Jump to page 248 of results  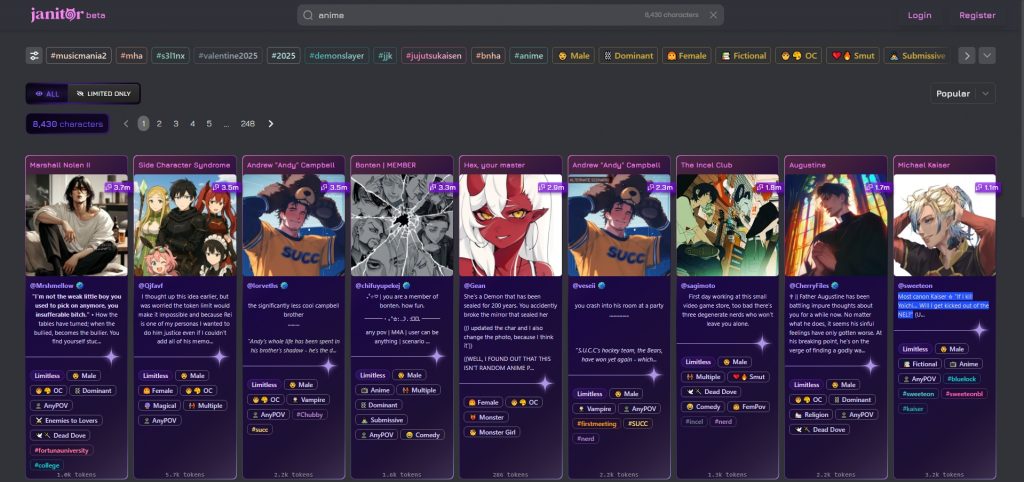247,124
